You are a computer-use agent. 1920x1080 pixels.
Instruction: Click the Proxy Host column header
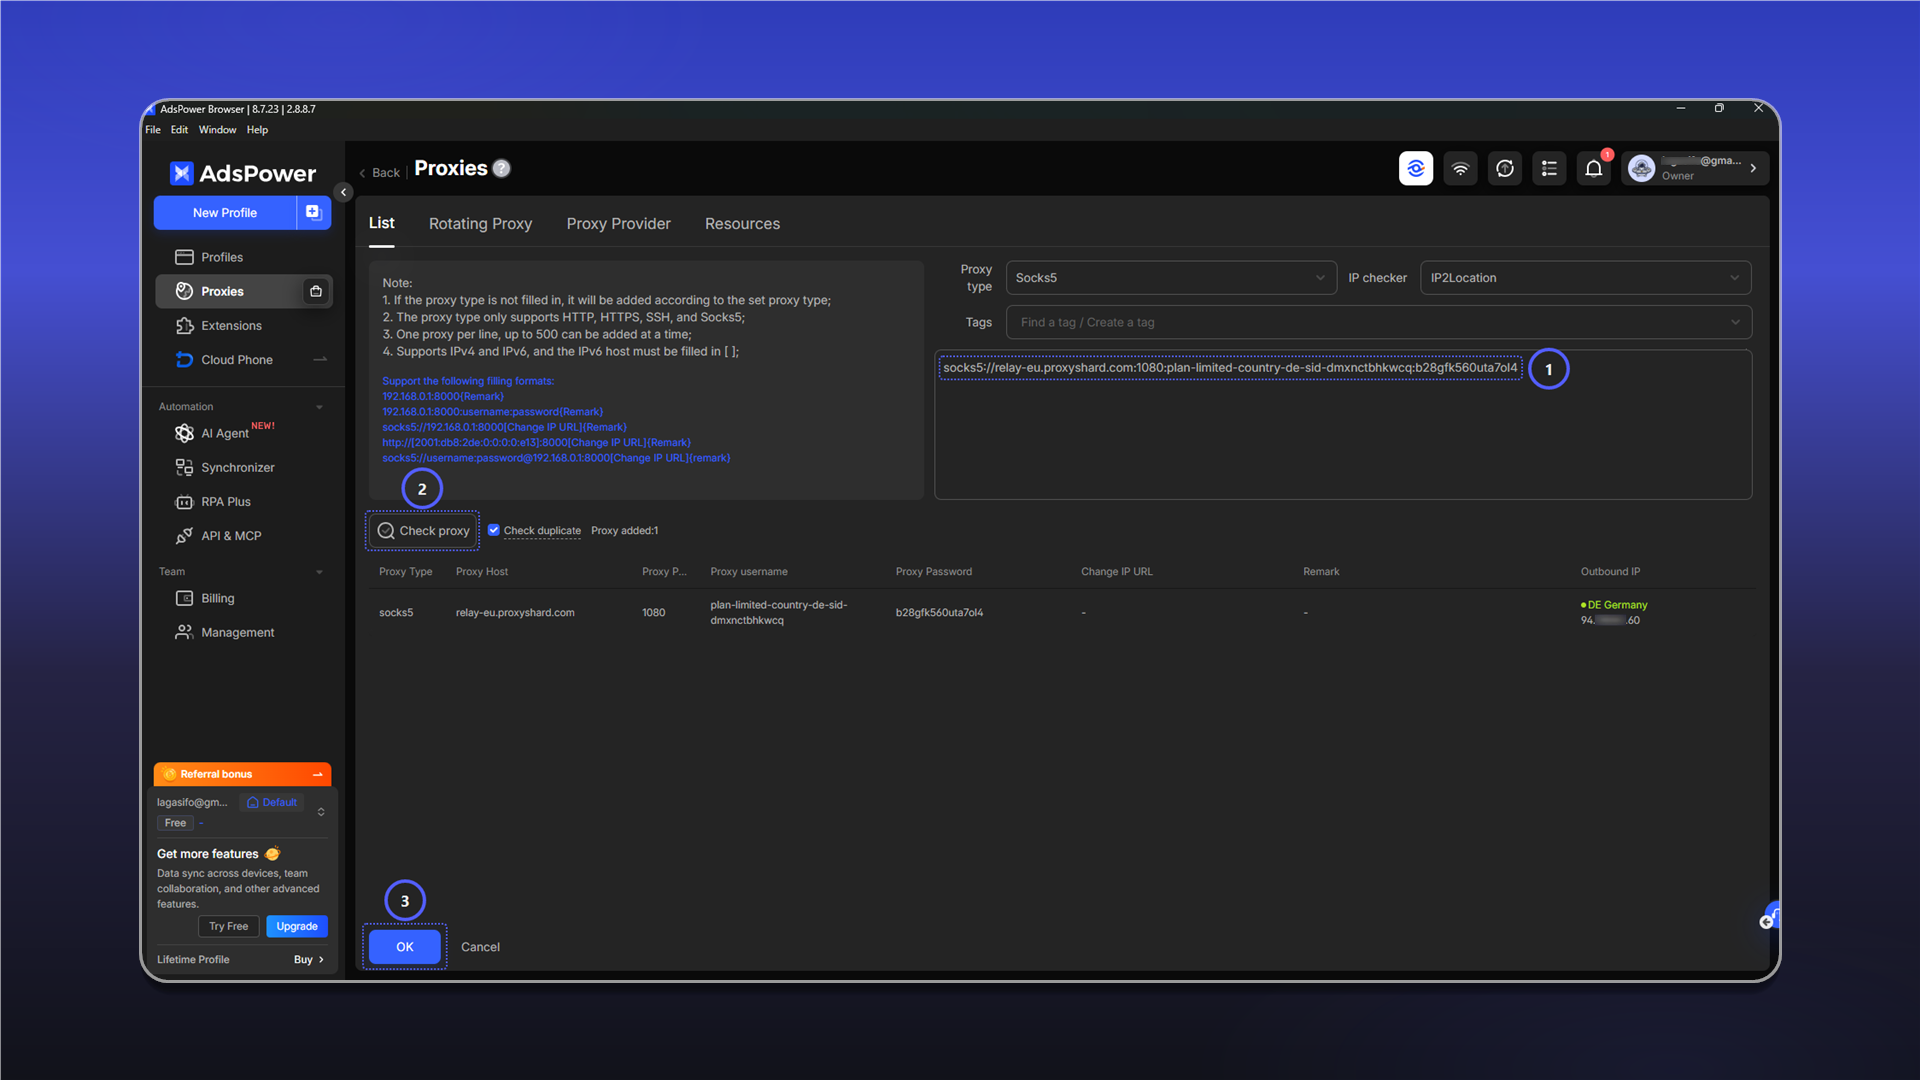[482, 572]
